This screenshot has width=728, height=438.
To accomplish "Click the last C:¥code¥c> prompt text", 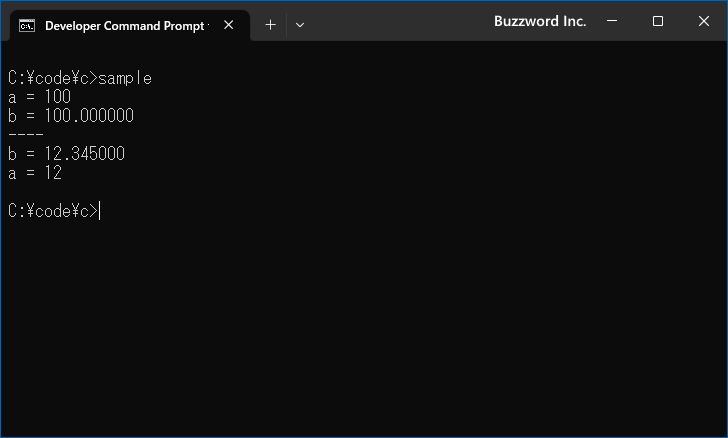I will click(52, 211).
